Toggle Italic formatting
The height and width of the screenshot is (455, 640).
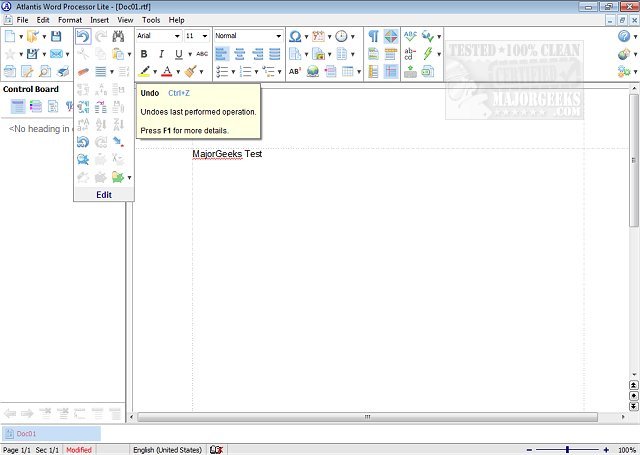click(x=161, y=54)
